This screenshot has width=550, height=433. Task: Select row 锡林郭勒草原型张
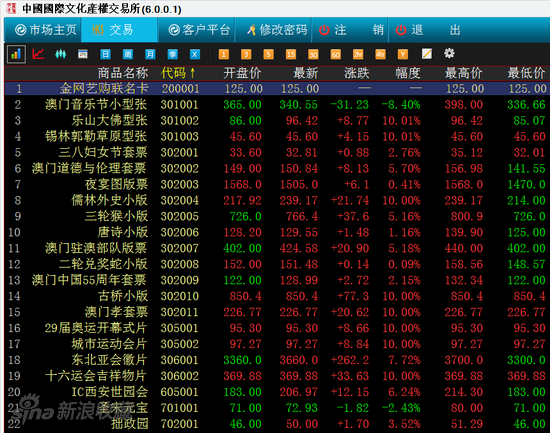tap(277, 136)
